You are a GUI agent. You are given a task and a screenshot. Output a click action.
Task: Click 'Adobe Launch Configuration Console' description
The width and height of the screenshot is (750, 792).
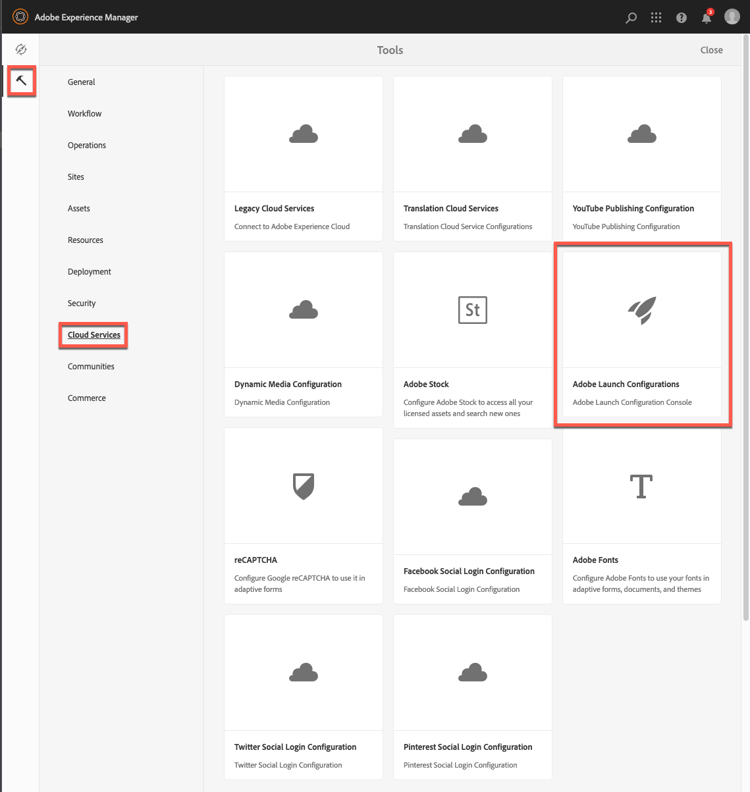(x=632, y=402)
